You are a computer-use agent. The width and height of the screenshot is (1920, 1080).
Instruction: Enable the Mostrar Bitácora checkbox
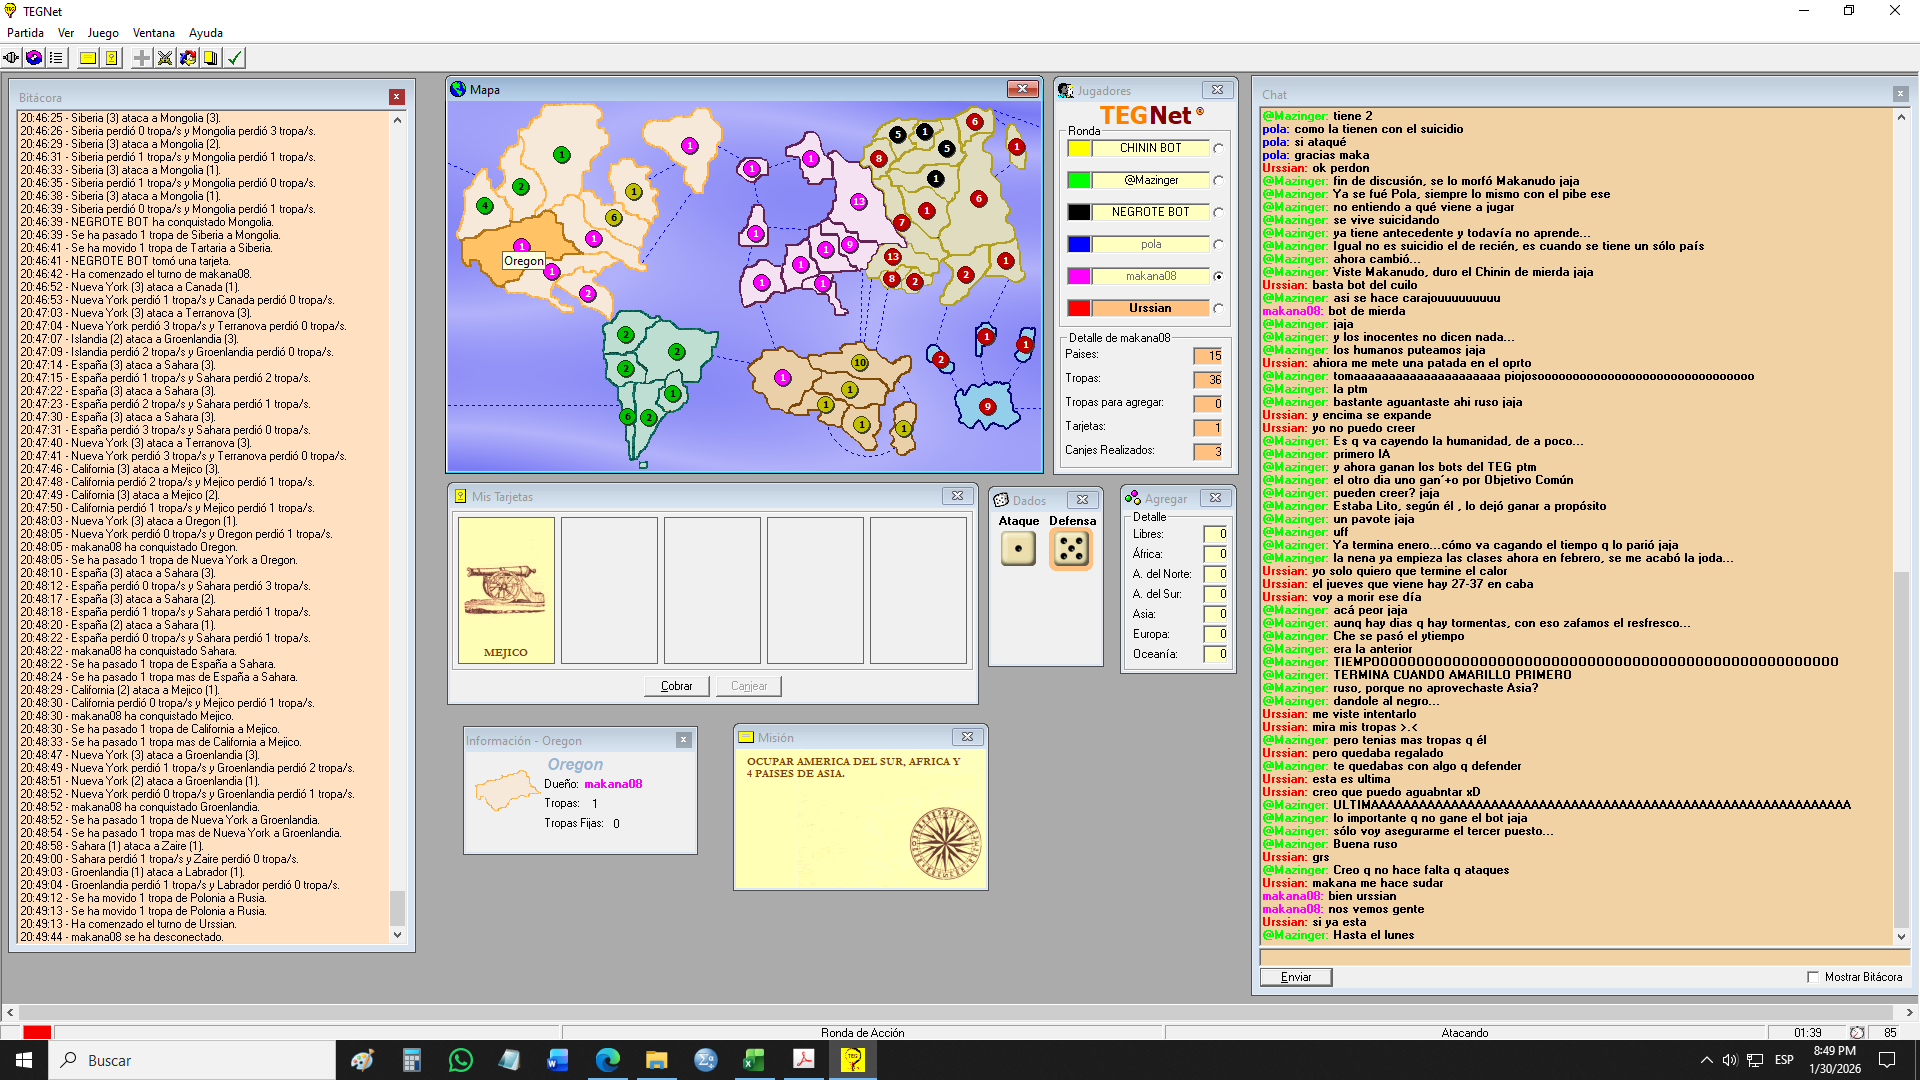(1813, 977)
